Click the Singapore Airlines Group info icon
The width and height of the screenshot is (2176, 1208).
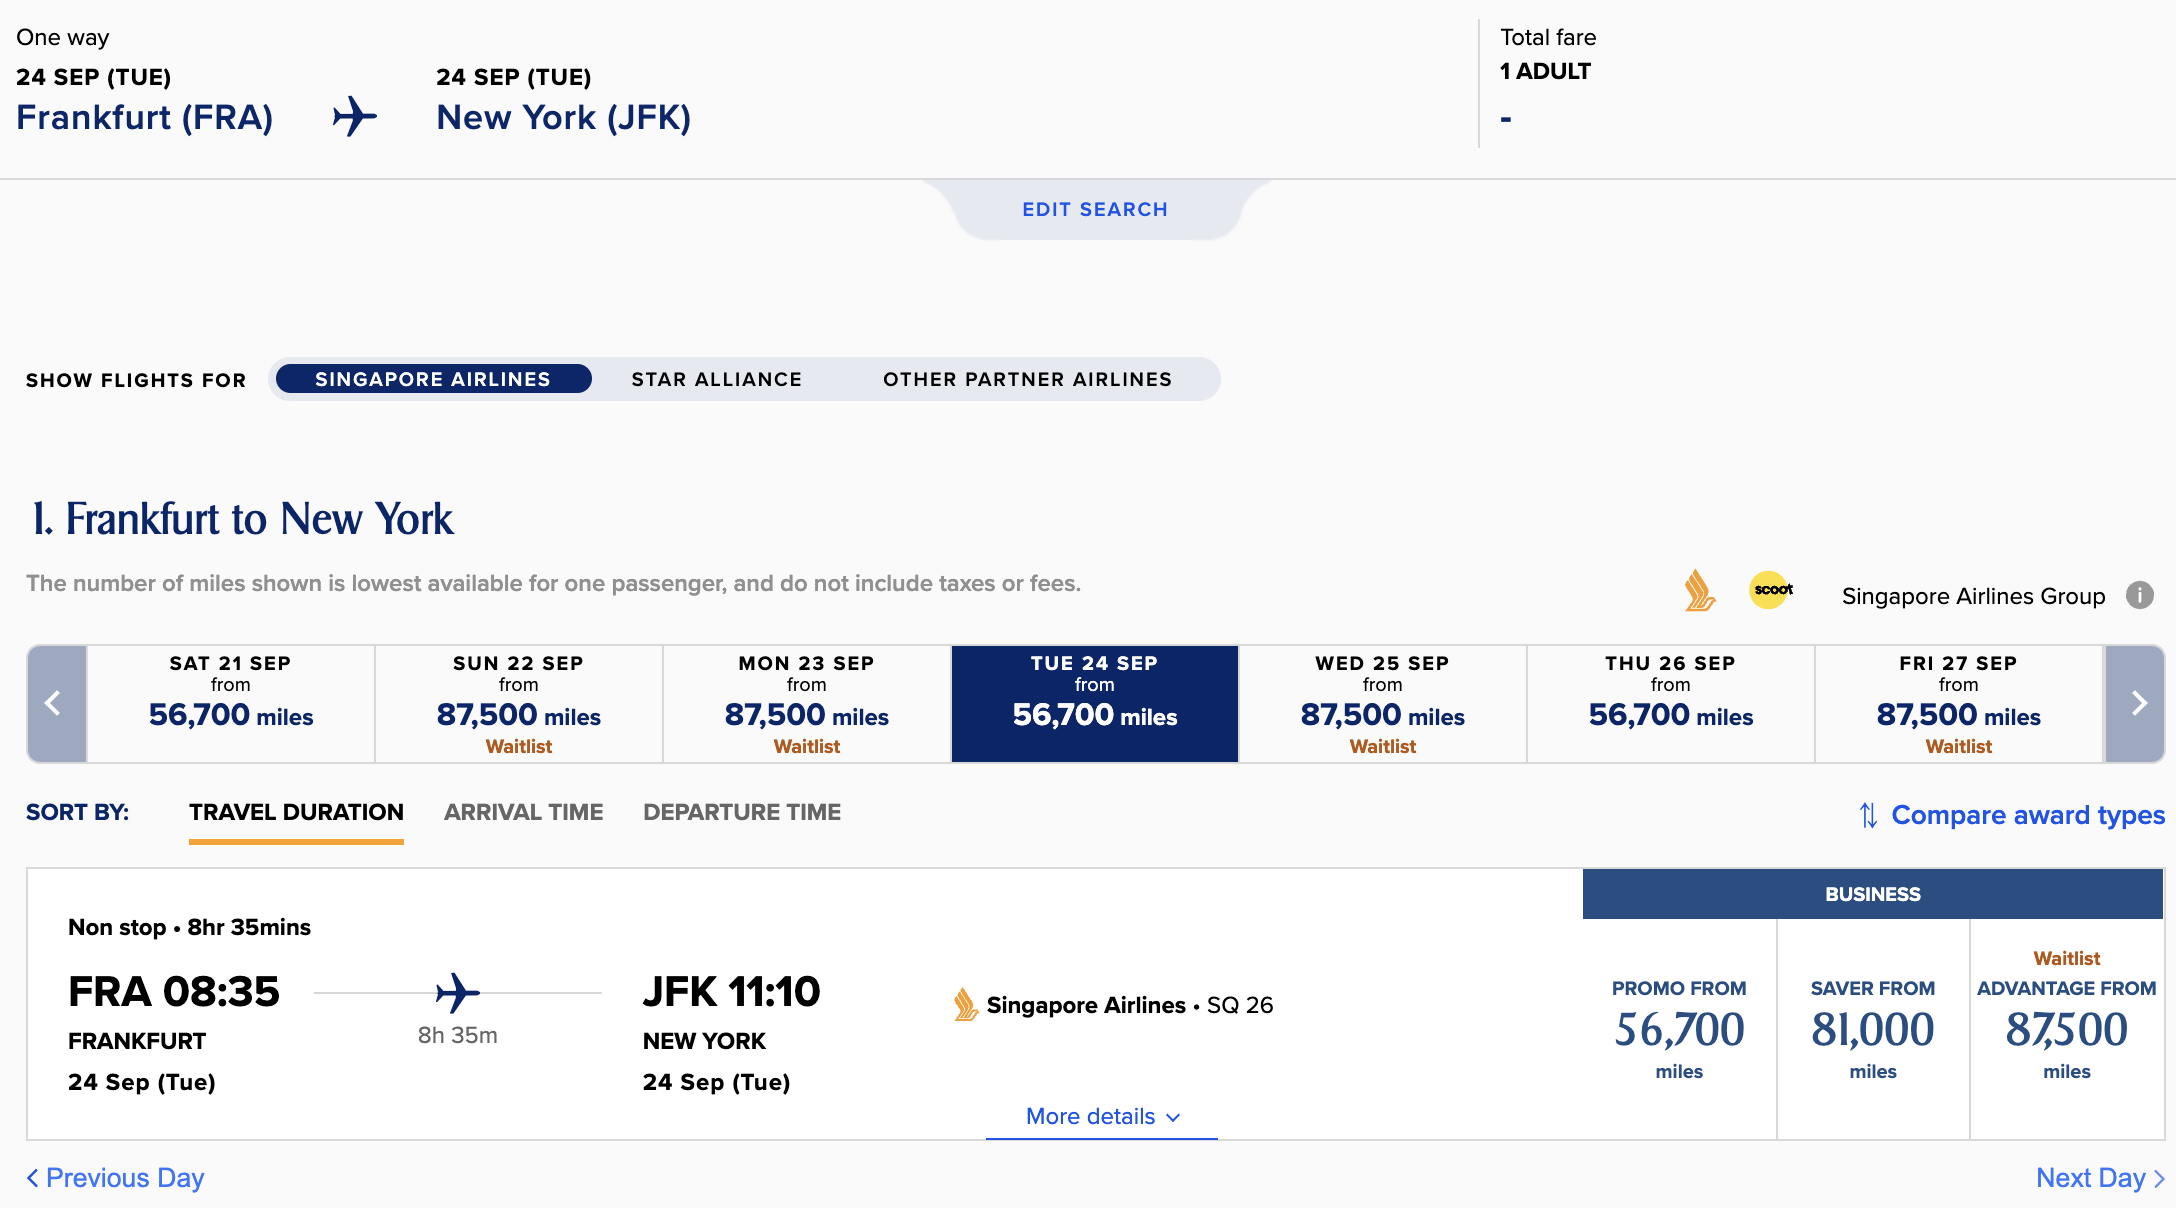2139,596
